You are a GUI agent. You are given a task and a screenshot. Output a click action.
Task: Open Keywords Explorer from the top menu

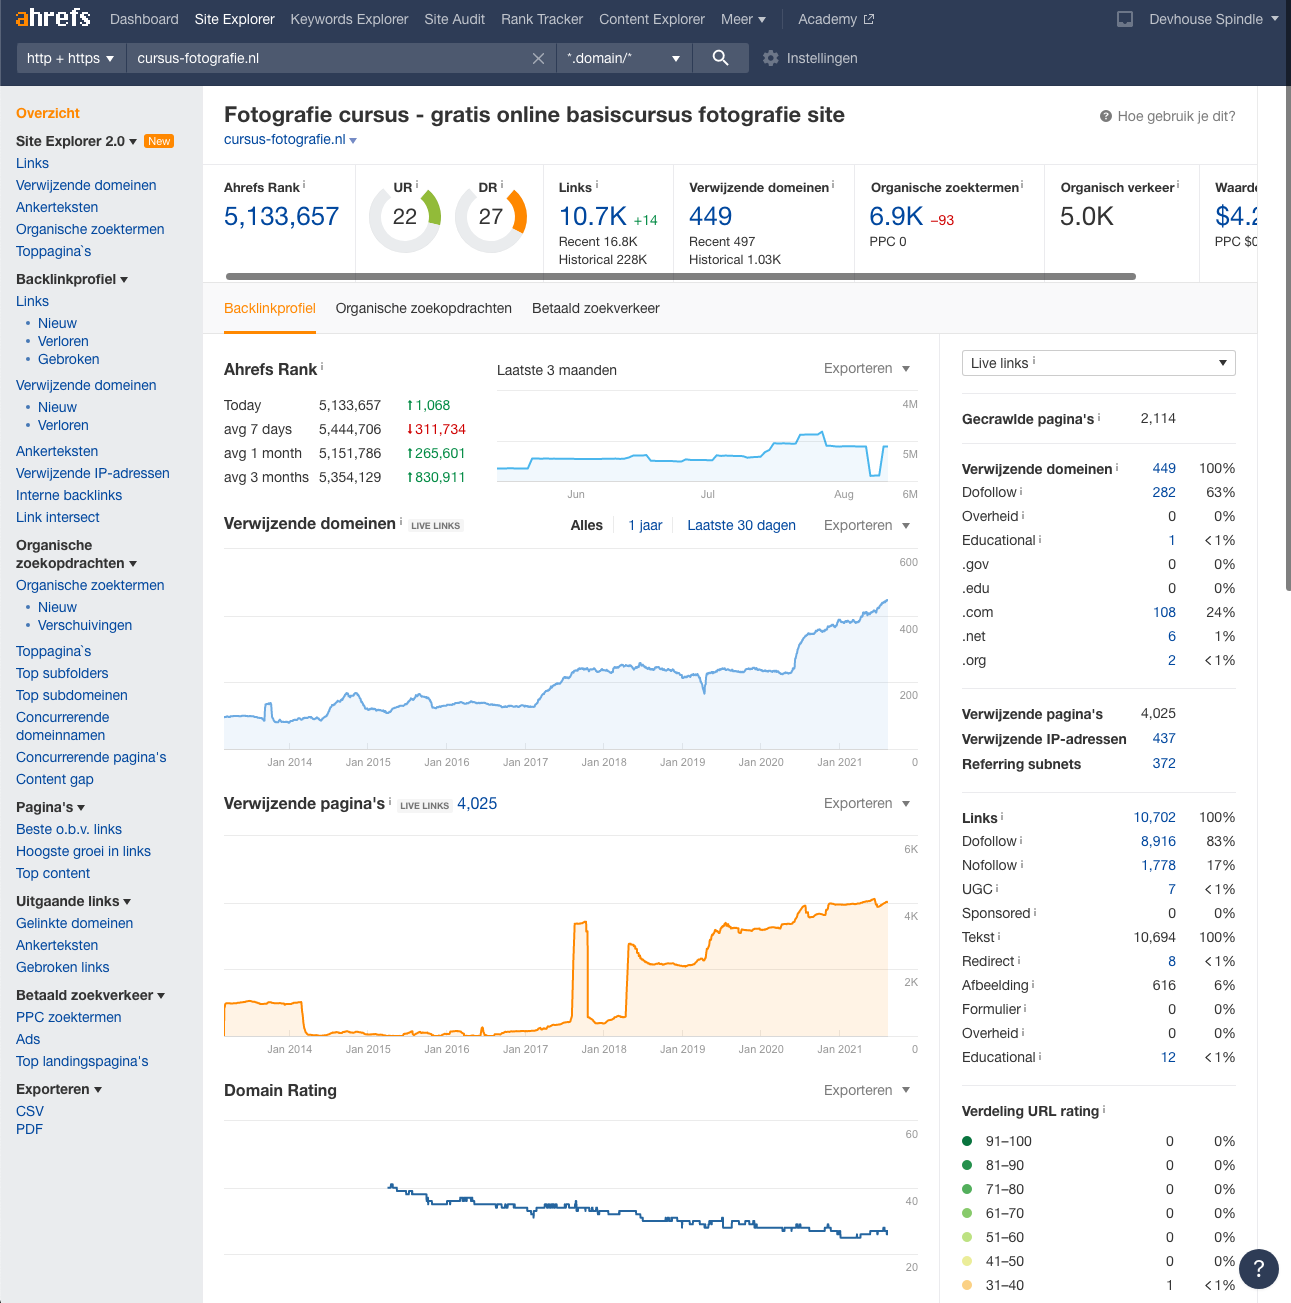pyautogui.click(x=349, y=19)
